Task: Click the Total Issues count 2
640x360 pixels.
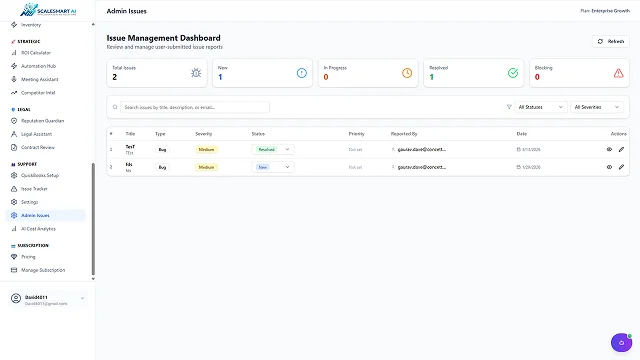Action: (115, 77)
